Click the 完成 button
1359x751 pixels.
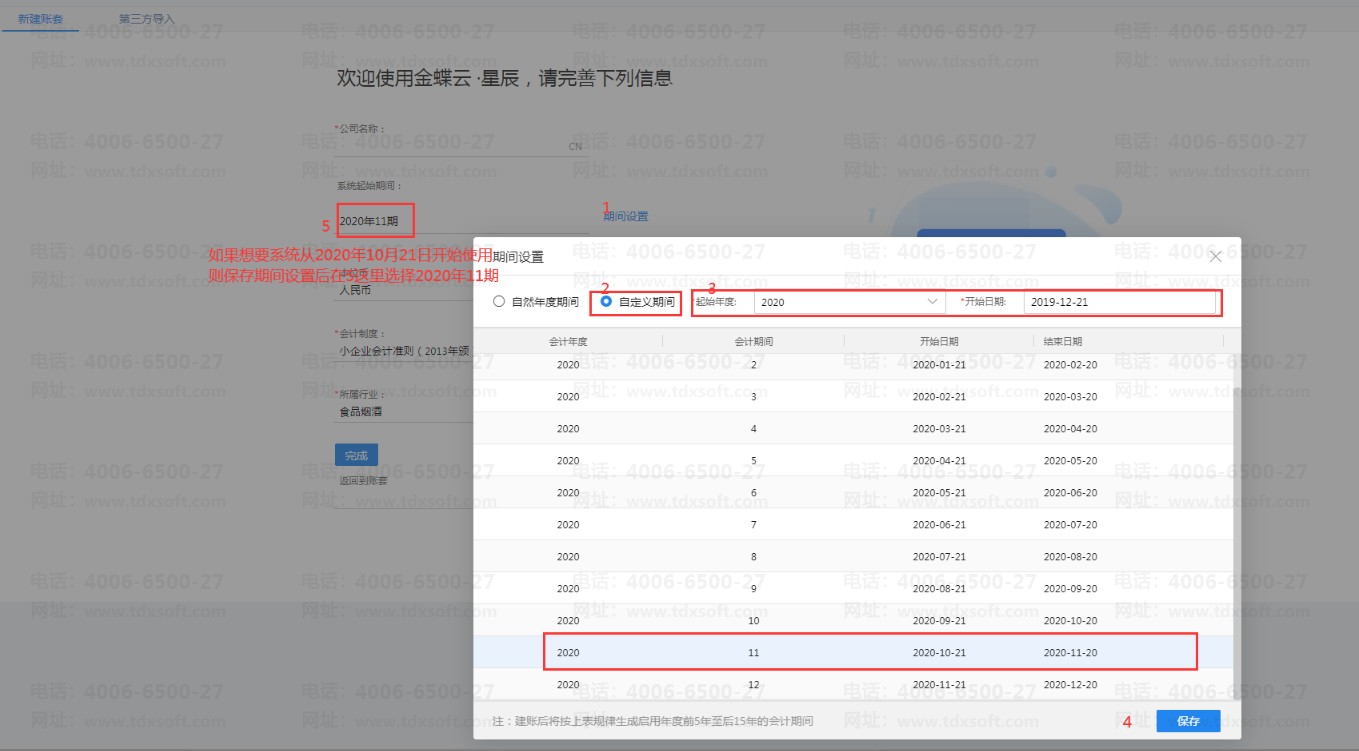point(356,455)
